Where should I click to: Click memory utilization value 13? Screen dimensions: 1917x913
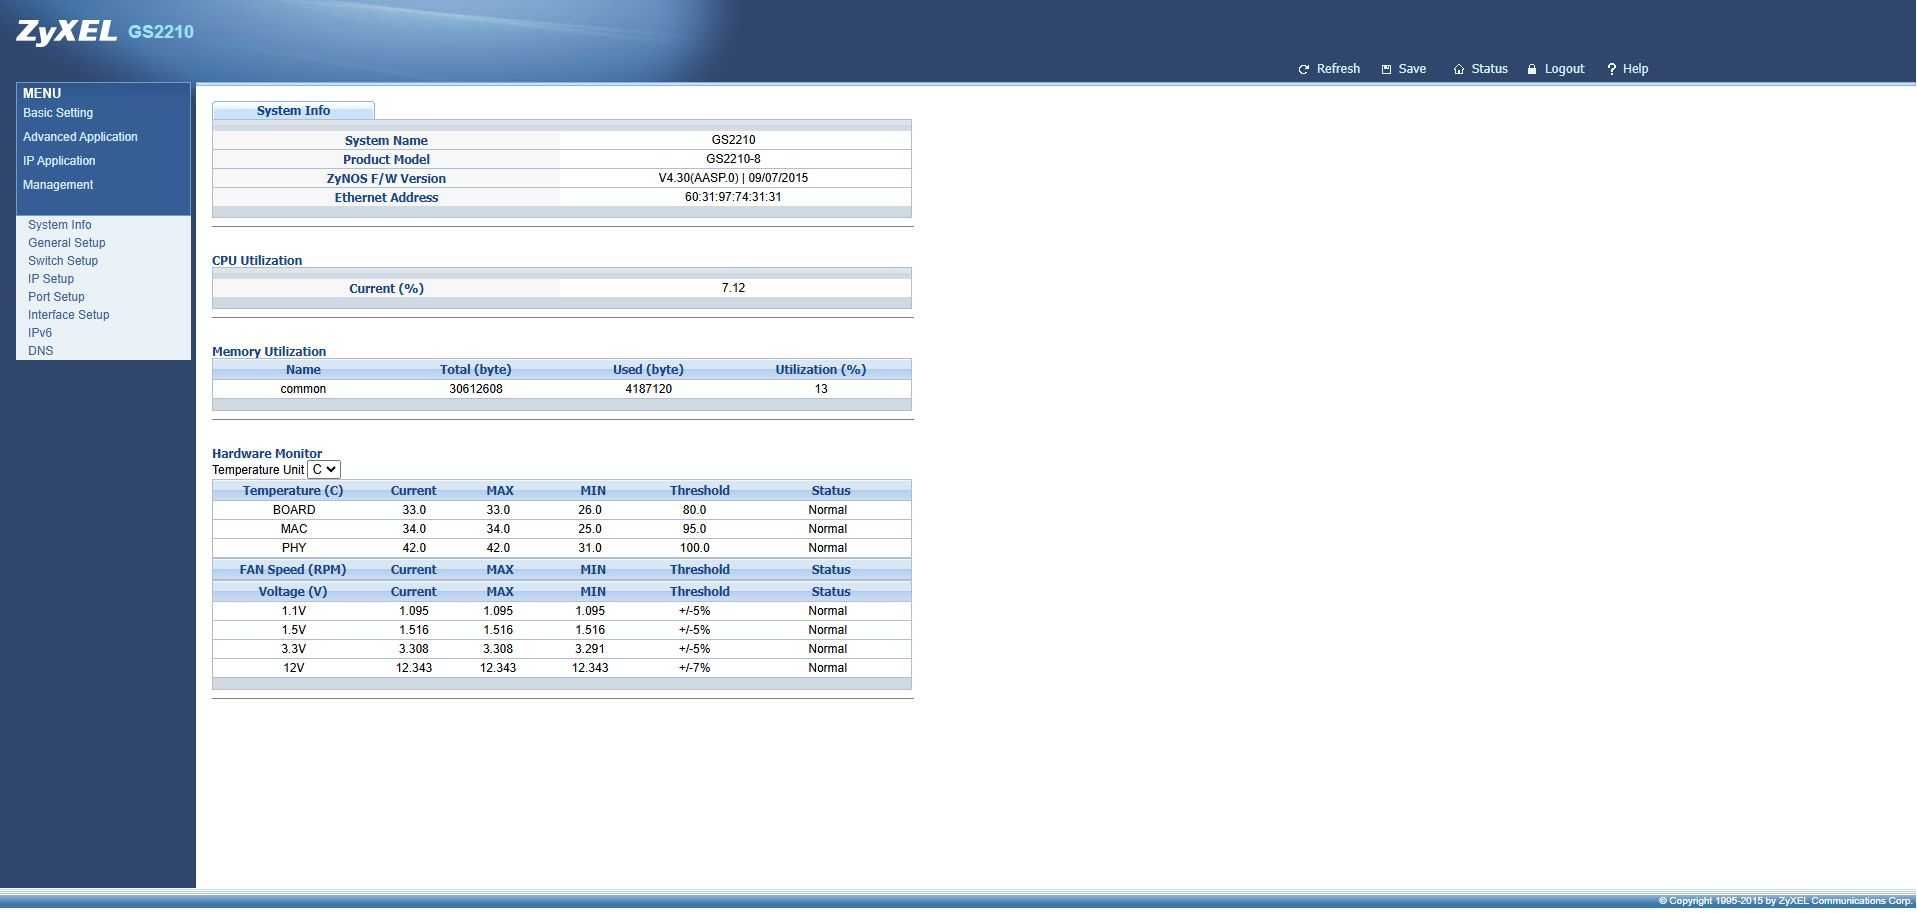821,389
